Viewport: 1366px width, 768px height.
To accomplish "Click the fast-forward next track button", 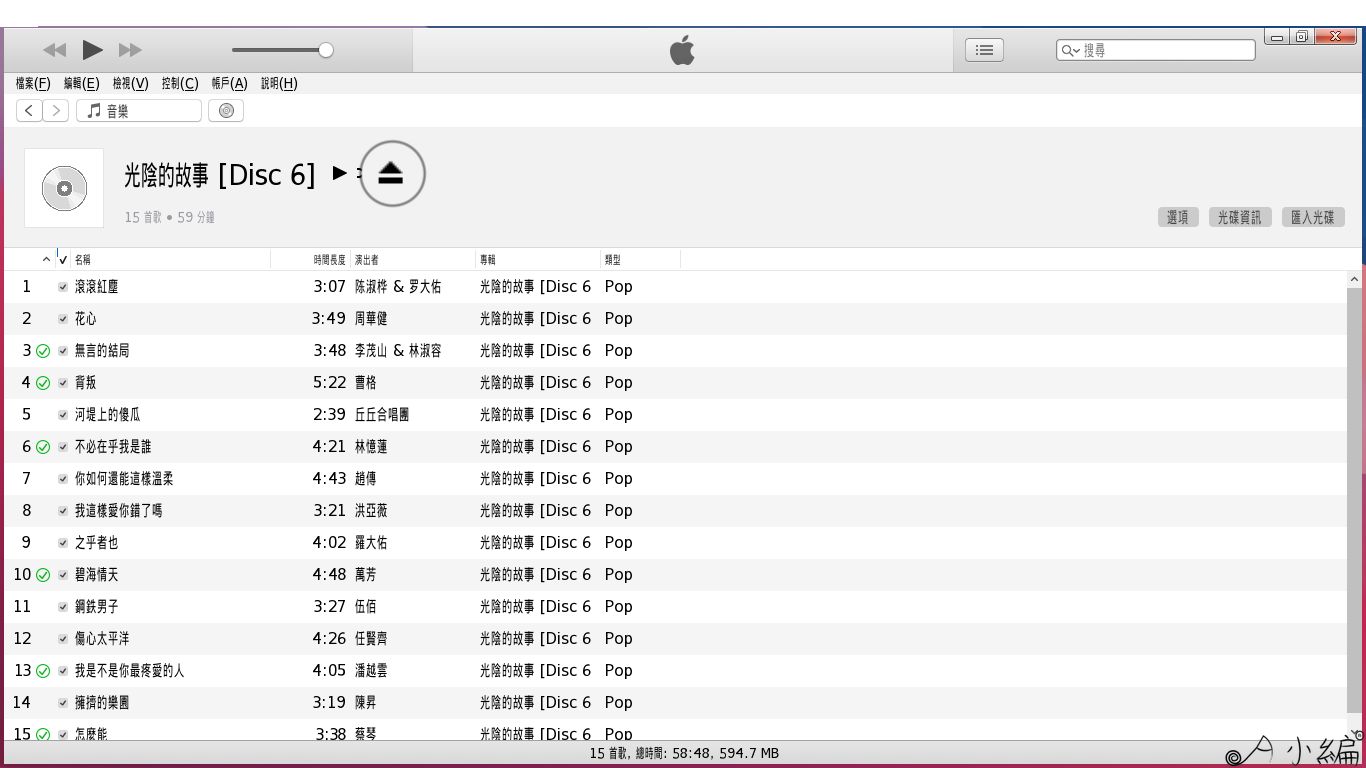I will coord(130,50).
